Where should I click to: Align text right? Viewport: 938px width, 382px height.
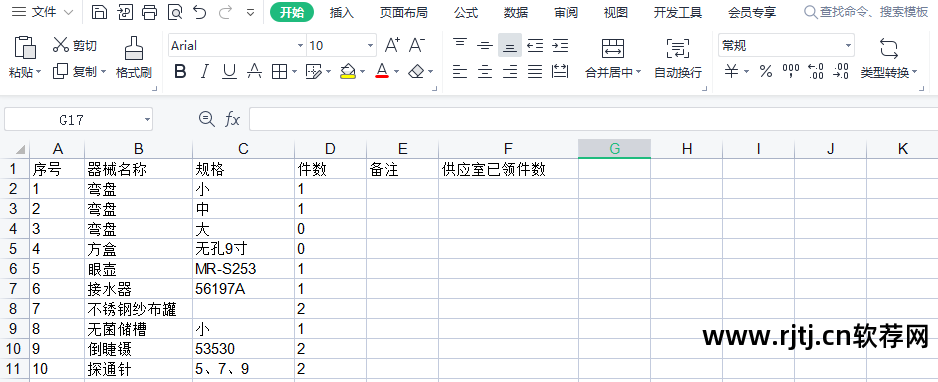(x=510, y=72)
